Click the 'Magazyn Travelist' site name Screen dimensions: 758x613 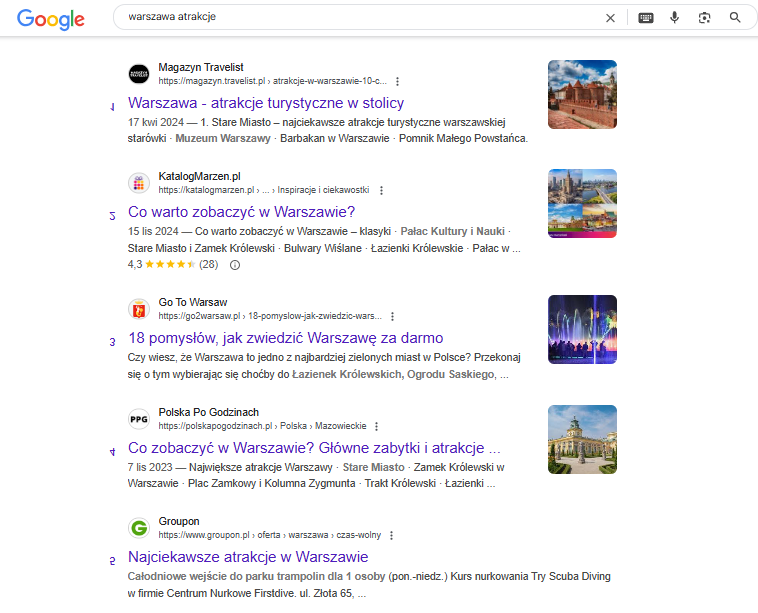click(x=201, y=67)
